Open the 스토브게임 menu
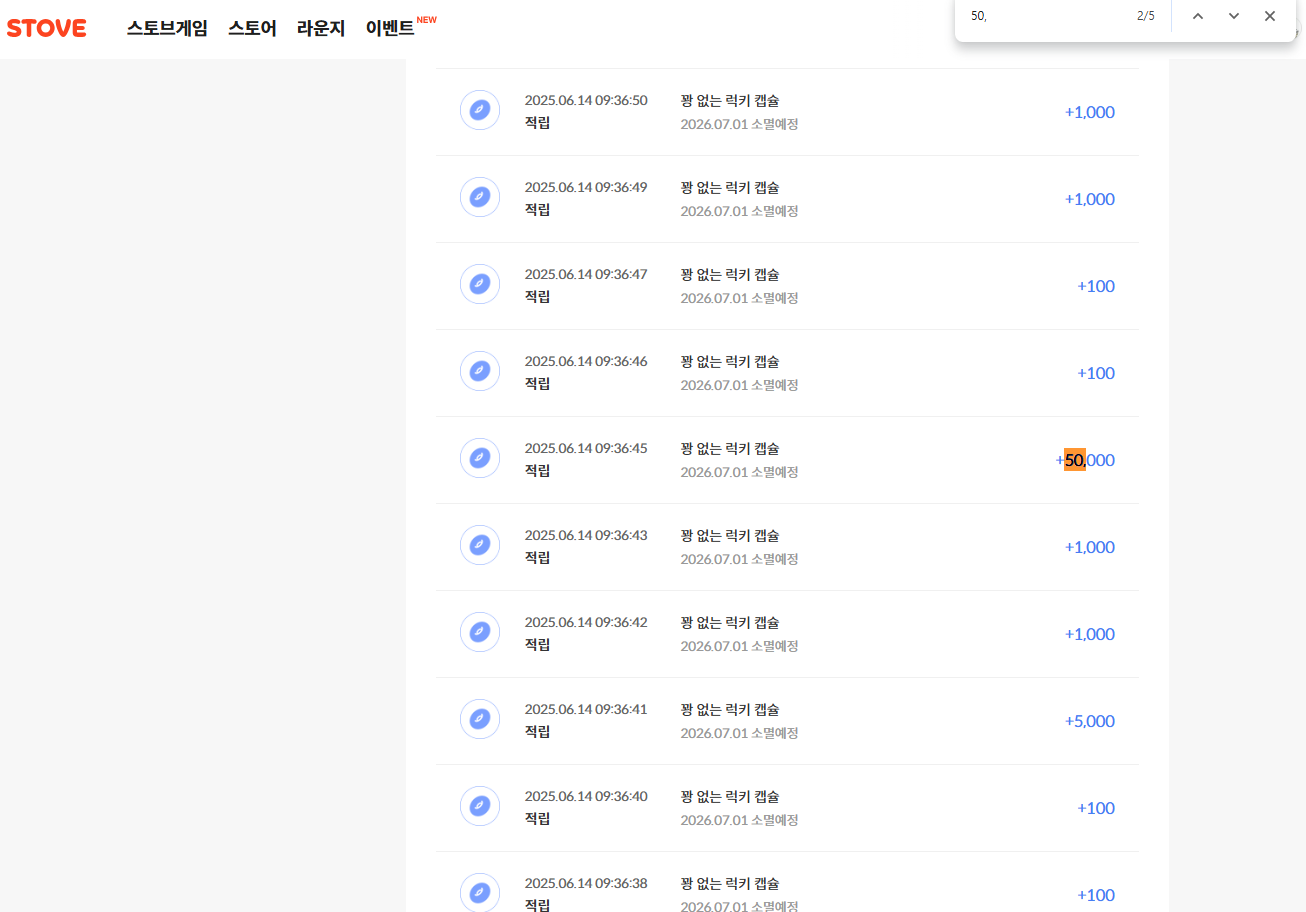The width and height of the screenshot is (1306, 912). [167, 28]
